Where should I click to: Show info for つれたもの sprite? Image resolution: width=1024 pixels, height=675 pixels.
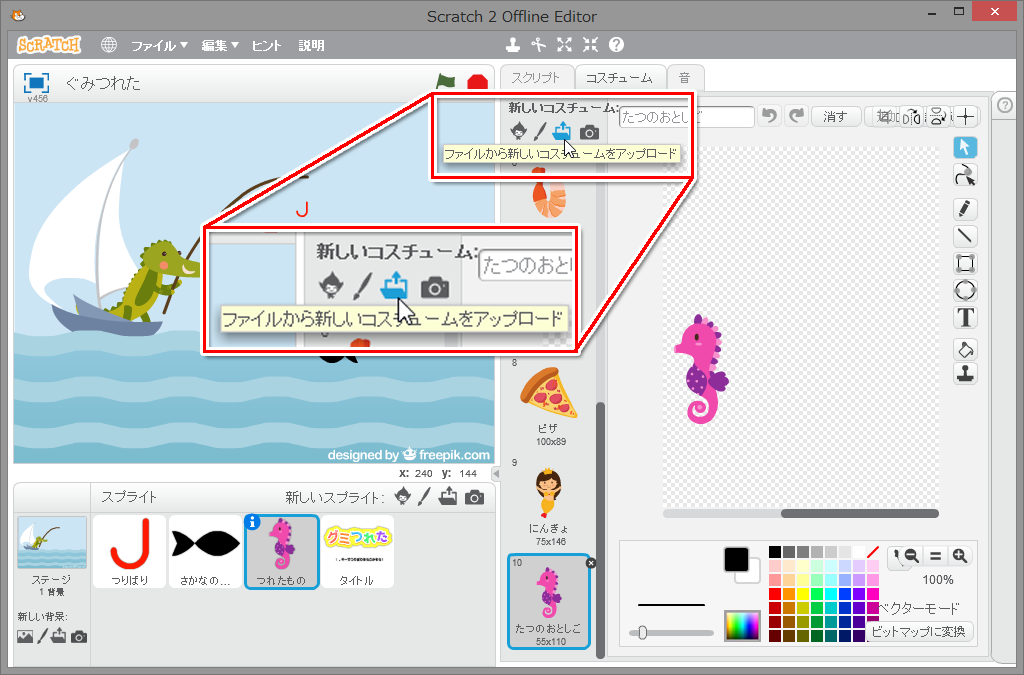(252, 522)
